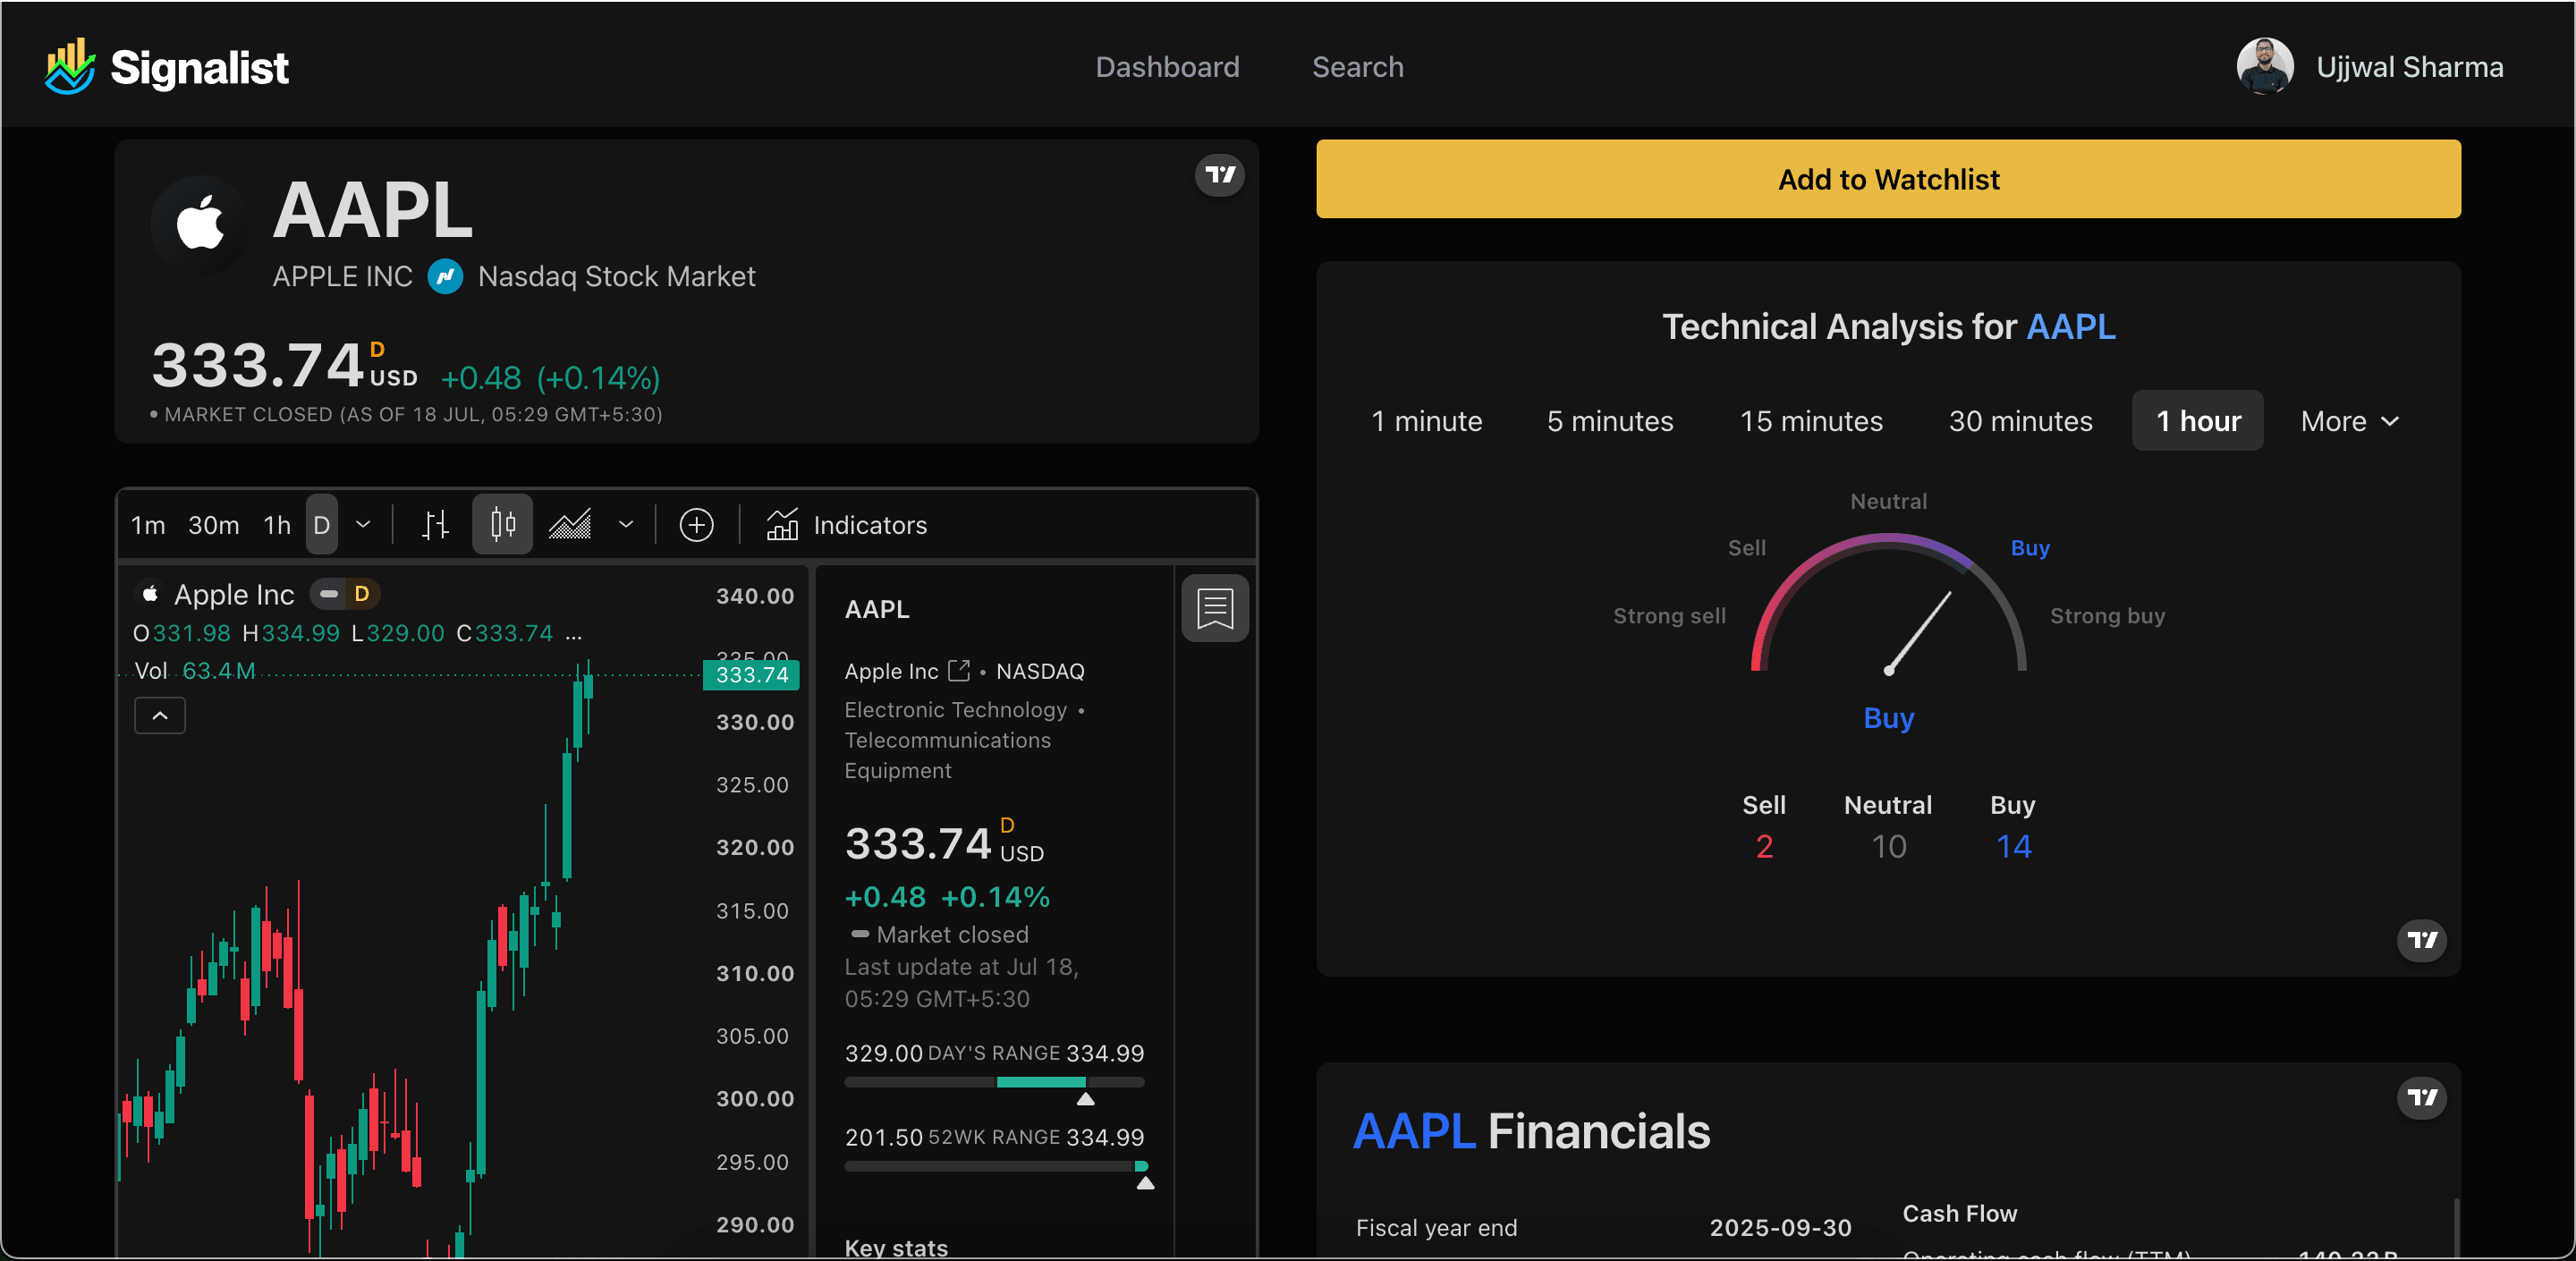This screenshot has width=2576, height=1261.
Task: Expand the More timeframes dropdown
Action: click(x=2349, y=421)
